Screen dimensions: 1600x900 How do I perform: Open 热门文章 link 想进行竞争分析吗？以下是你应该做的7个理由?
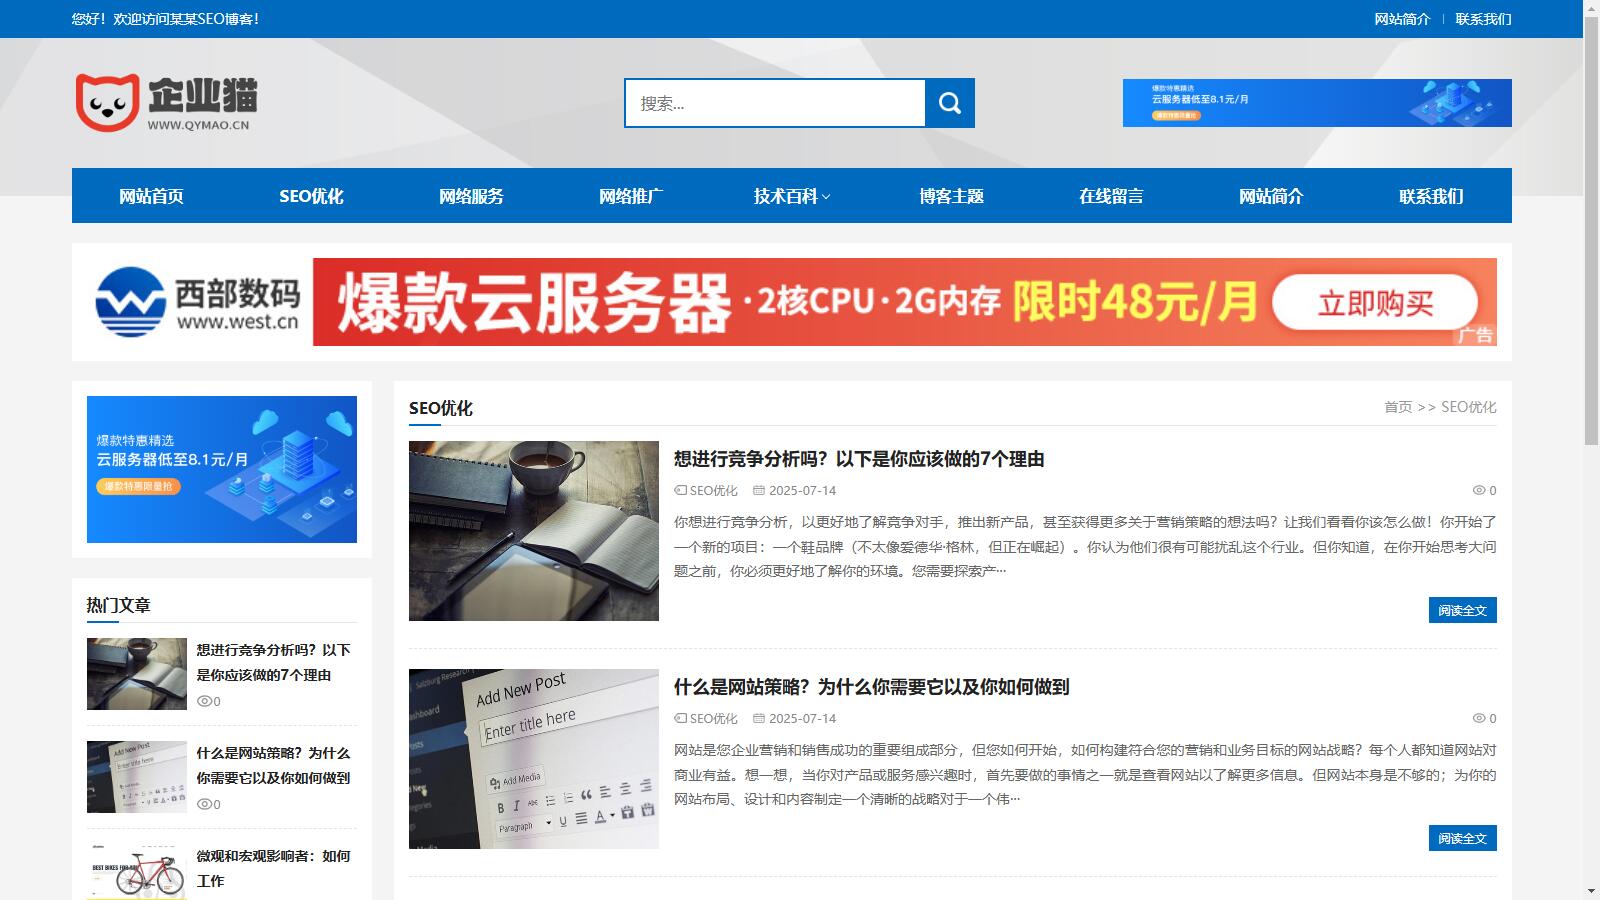tap(274, 662)
